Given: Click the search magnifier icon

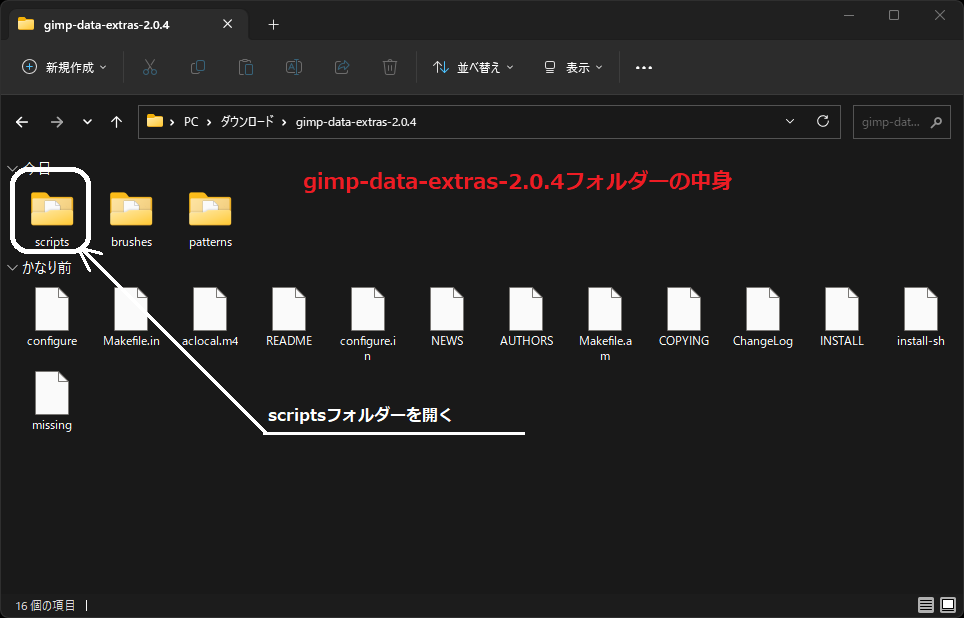Looking at the screenshot, I should (x=936, y=122).
